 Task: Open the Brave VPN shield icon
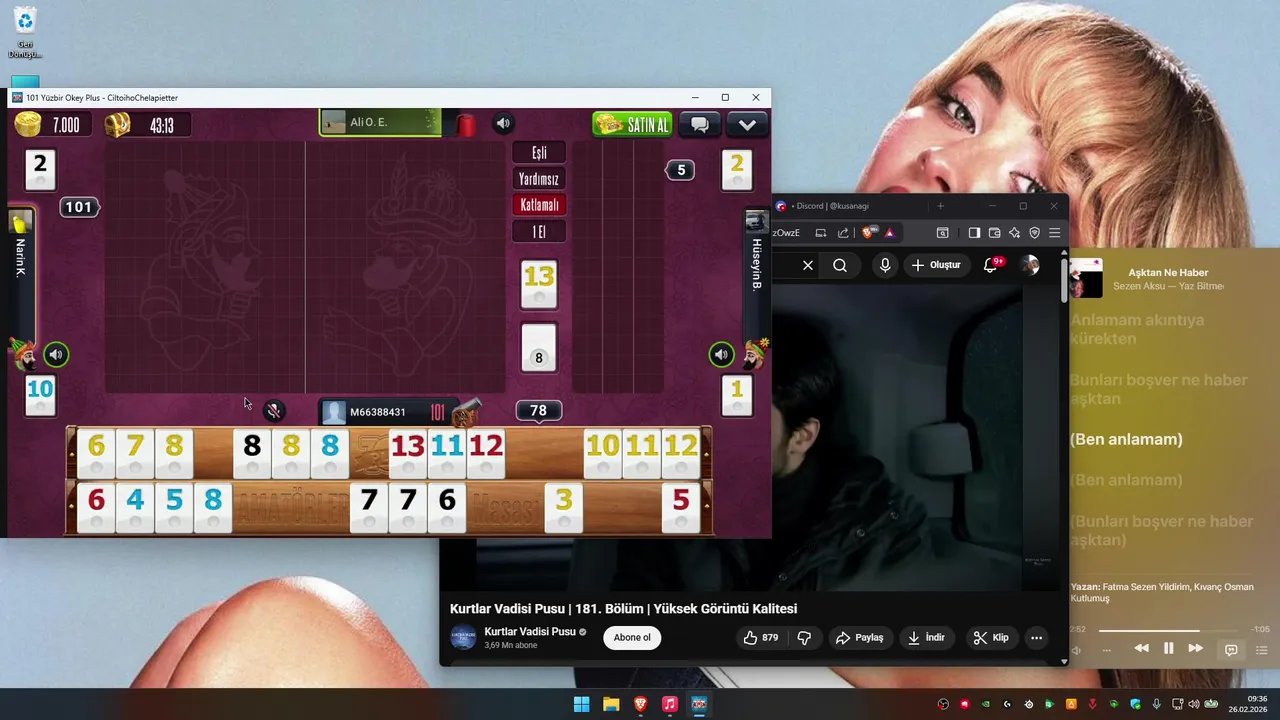tap(1034, 233)
